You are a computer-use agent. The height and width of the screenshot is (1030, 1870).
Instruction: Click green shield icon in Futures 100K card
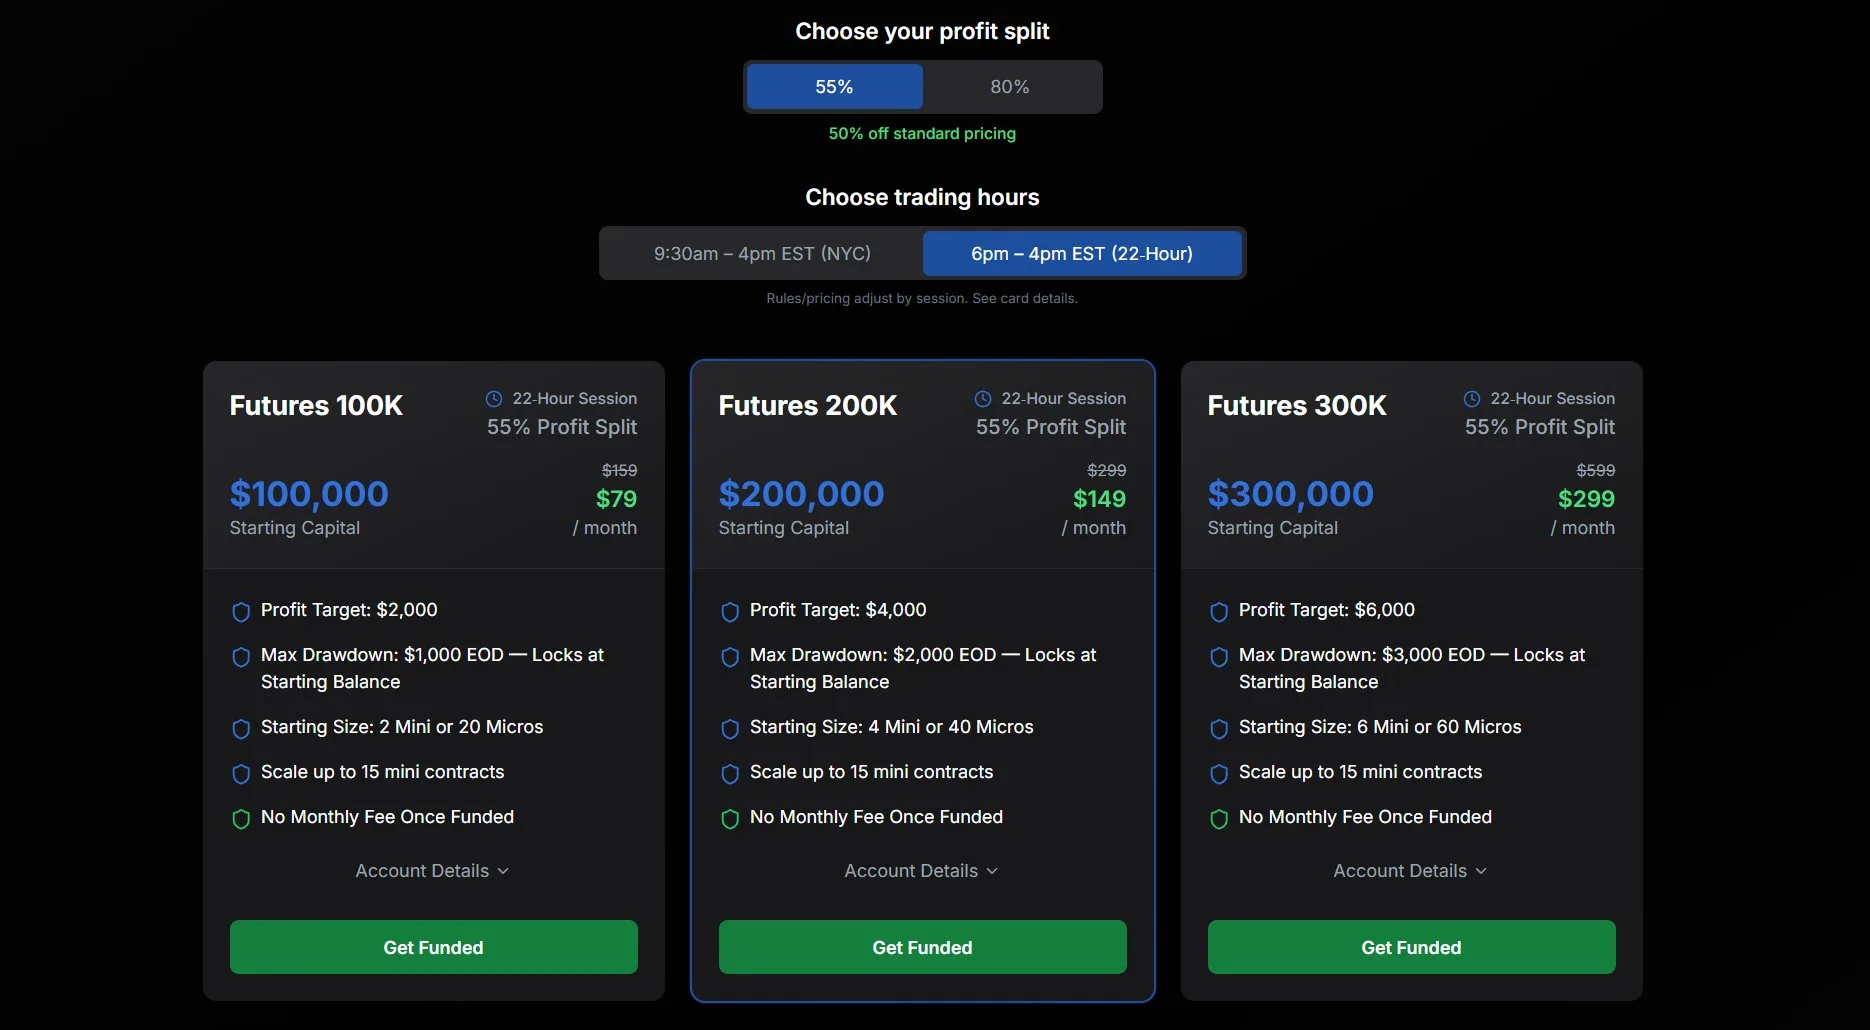point(241,819)
